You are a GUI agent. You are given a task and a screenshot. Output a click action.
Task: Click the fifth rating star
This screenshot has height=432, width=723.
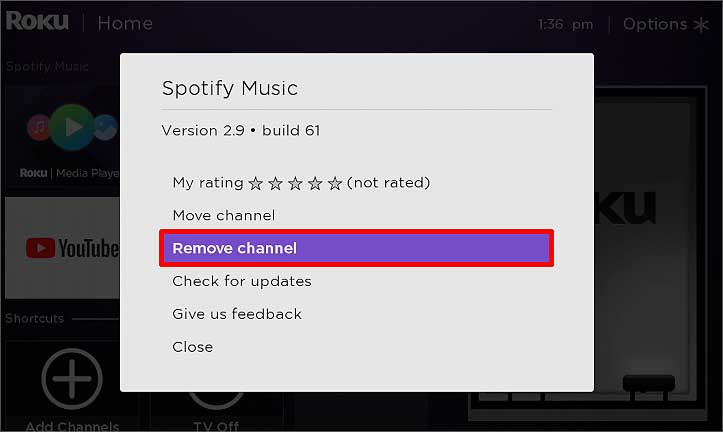click(335, 183)
